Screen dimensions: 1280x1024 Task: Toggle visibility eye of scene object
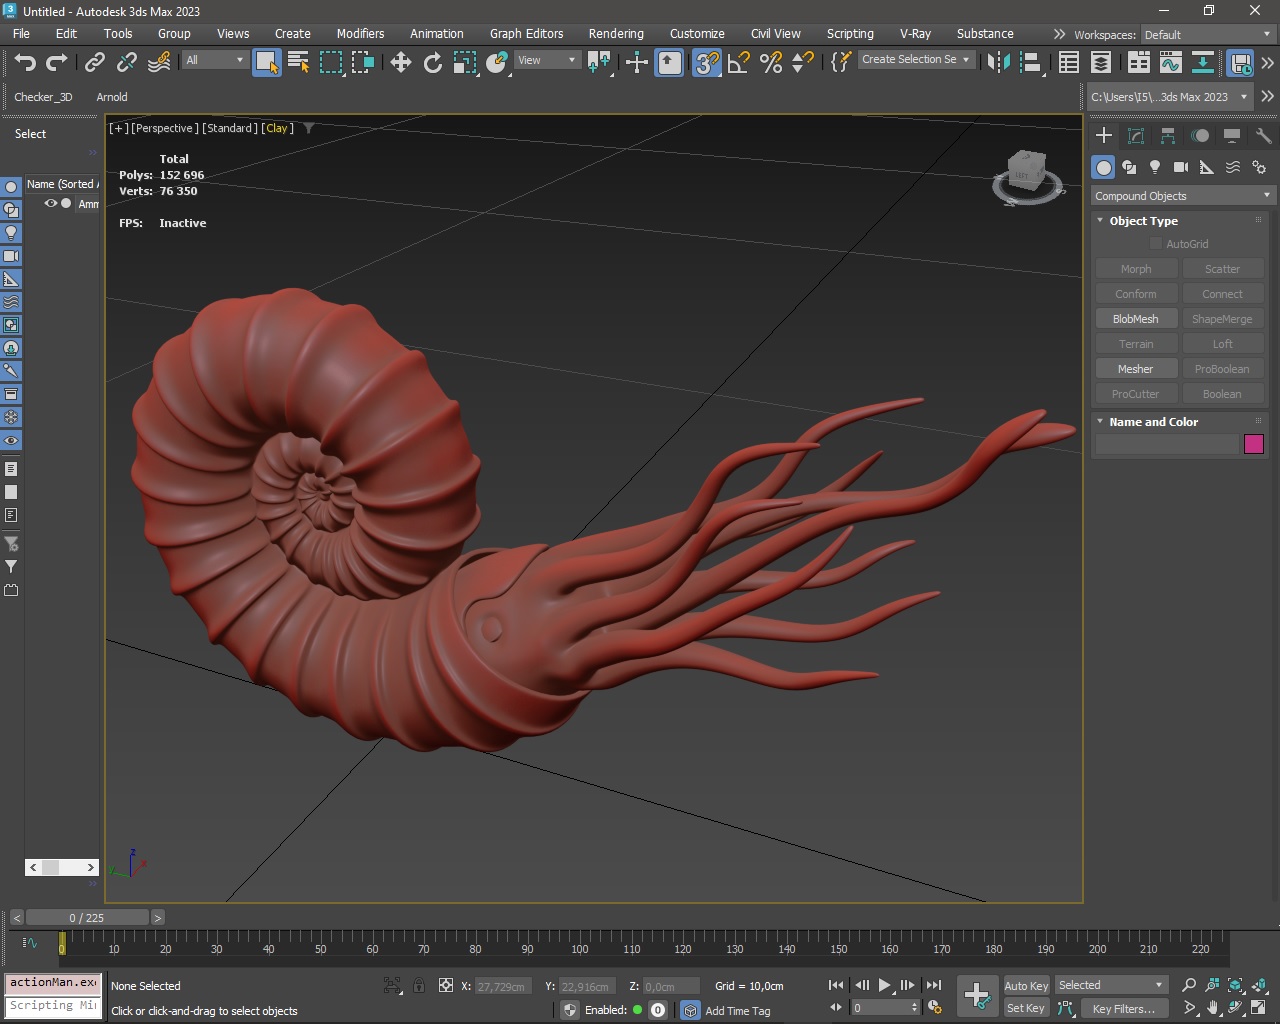[x=50, y=203]
